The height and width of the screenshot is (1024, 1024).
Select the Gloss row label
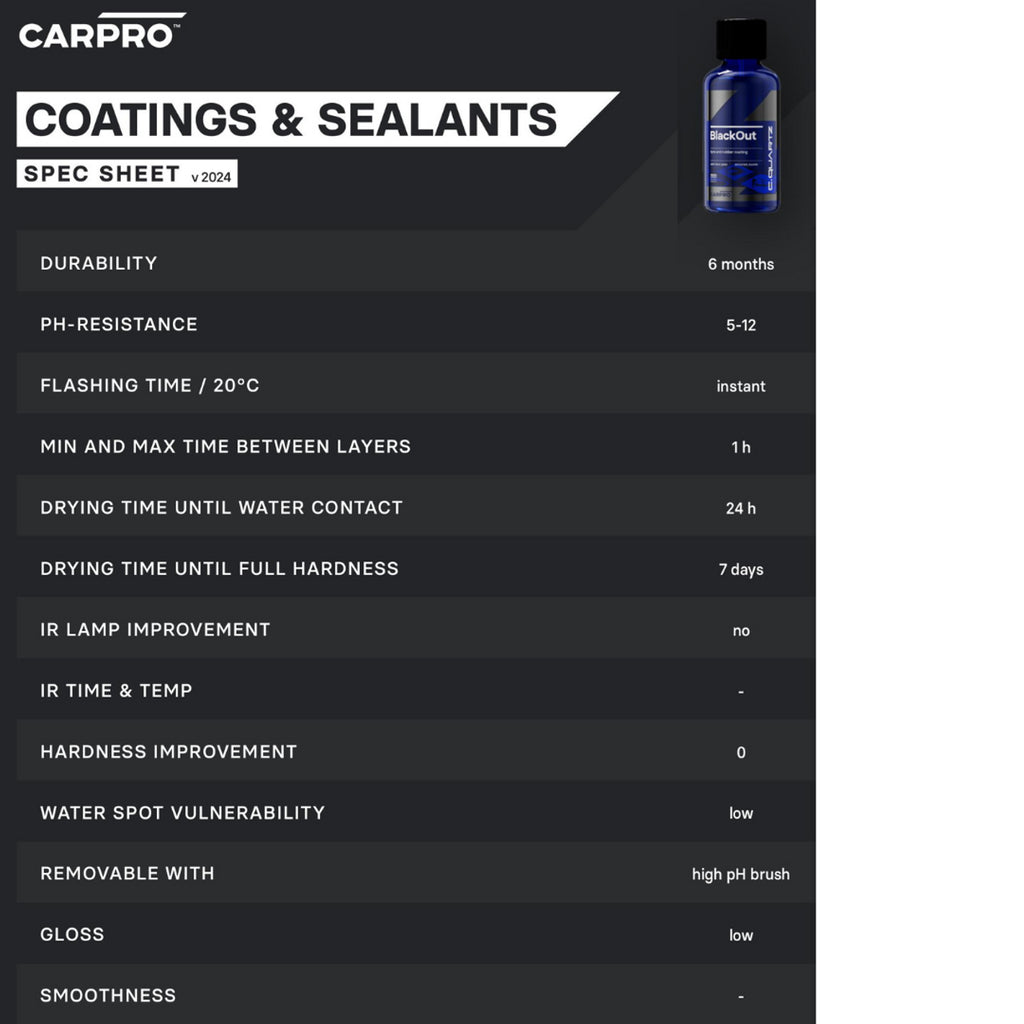72,934
